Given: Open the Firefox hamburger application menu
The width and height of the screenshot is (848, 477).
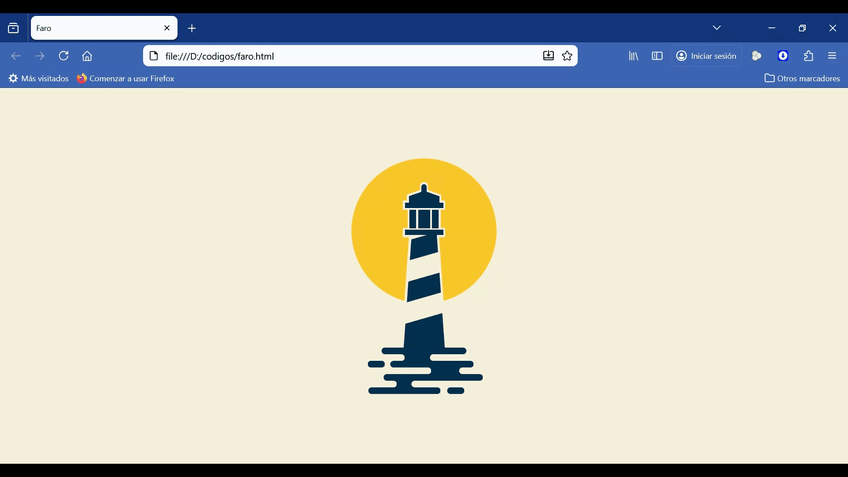Looking at the screenshot, I should 832,56.
